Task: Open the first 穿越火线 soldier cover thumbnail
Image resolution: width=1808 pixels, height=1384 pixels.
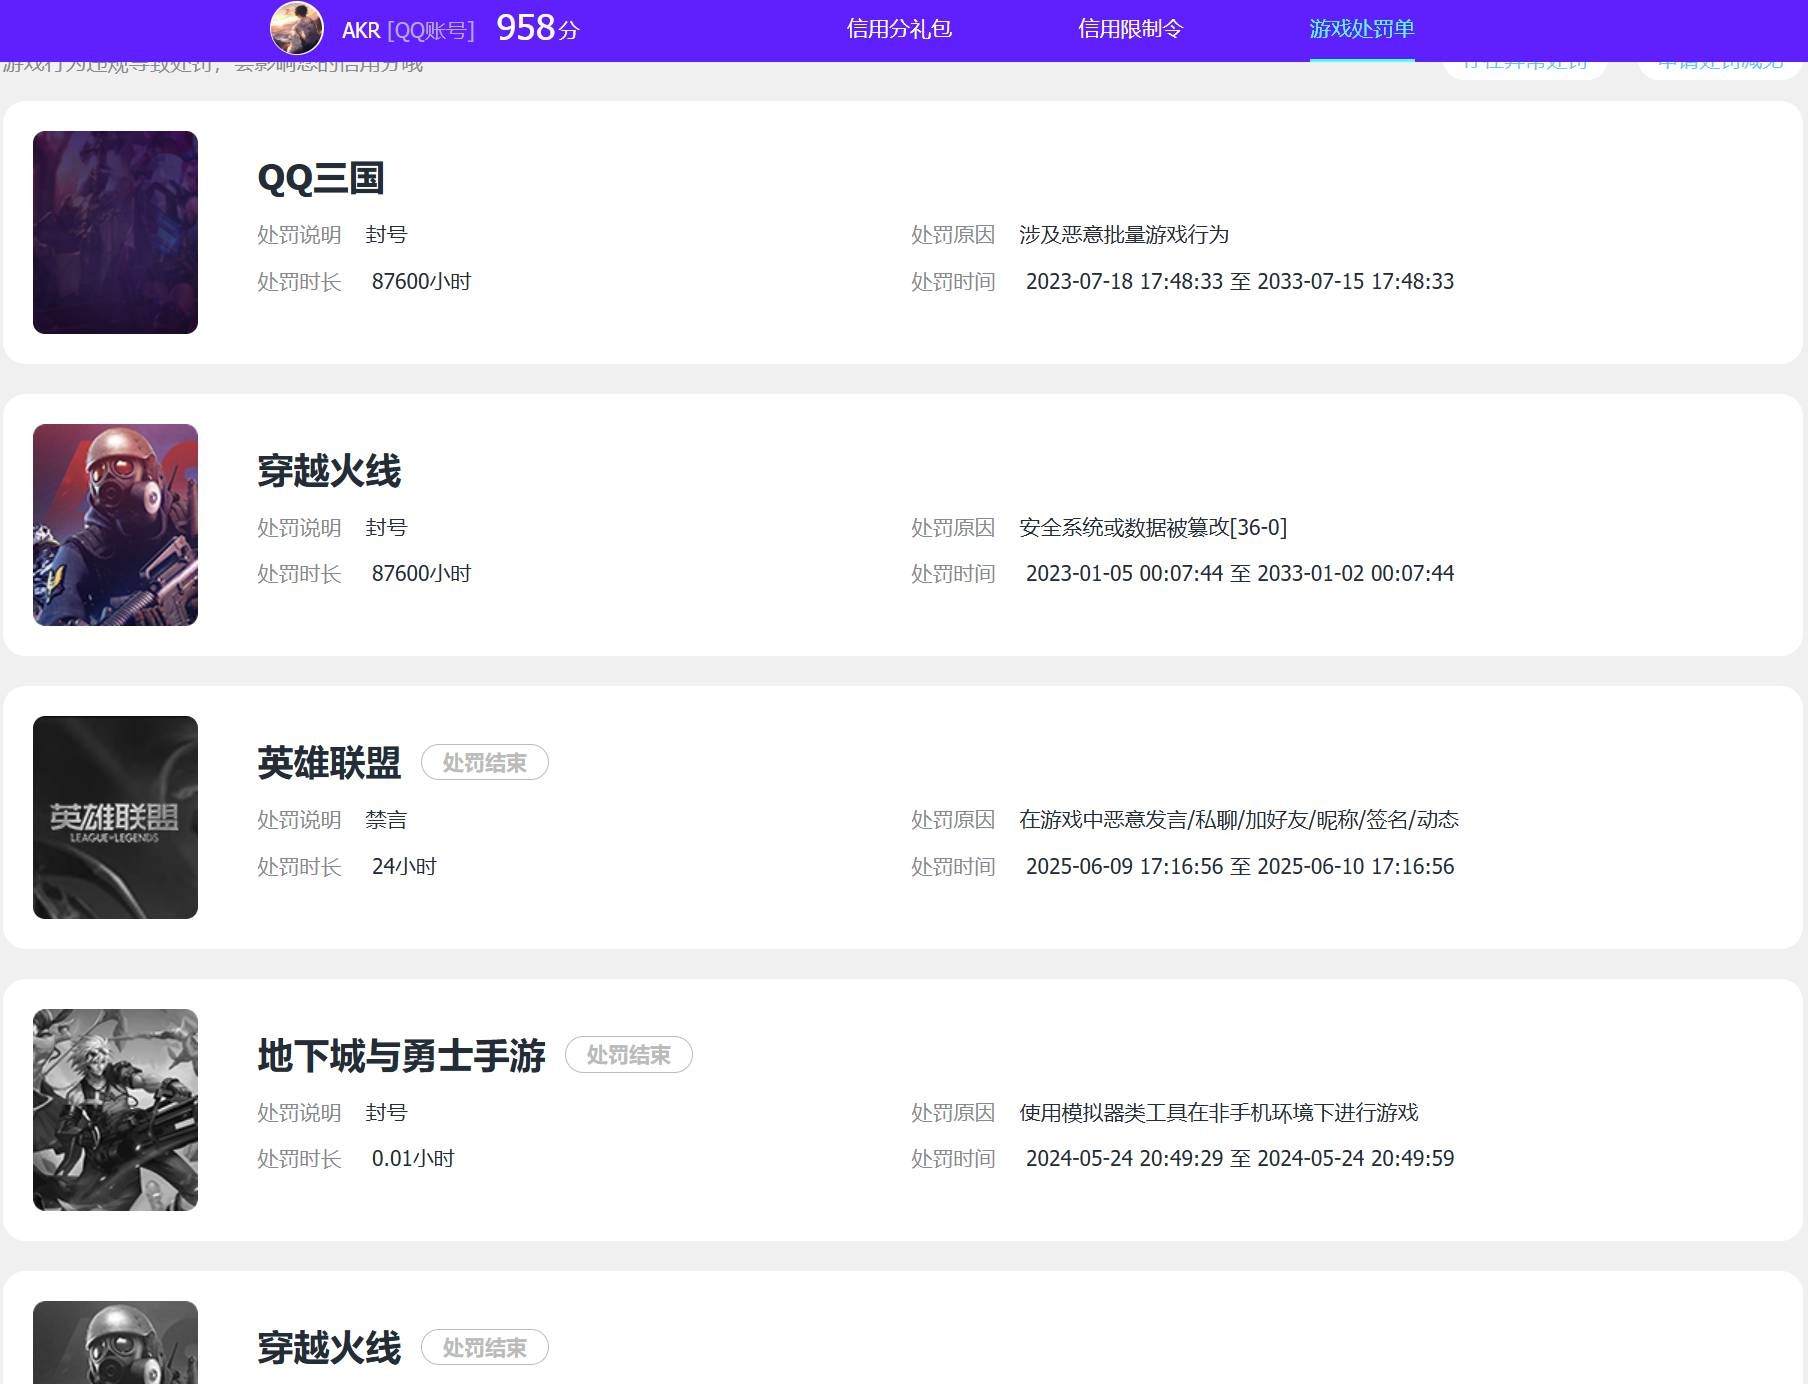Action: (115, 525)
